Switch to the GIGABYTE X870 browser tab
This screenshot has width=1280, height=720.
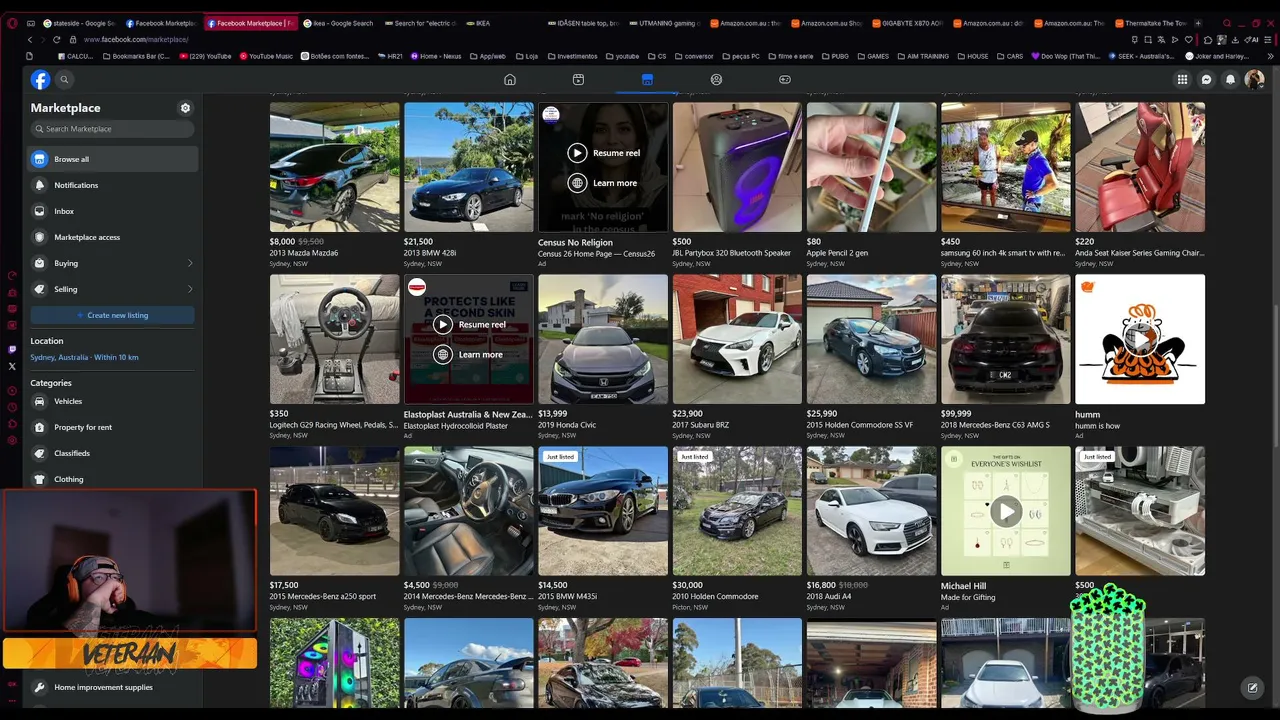(908, 23)
